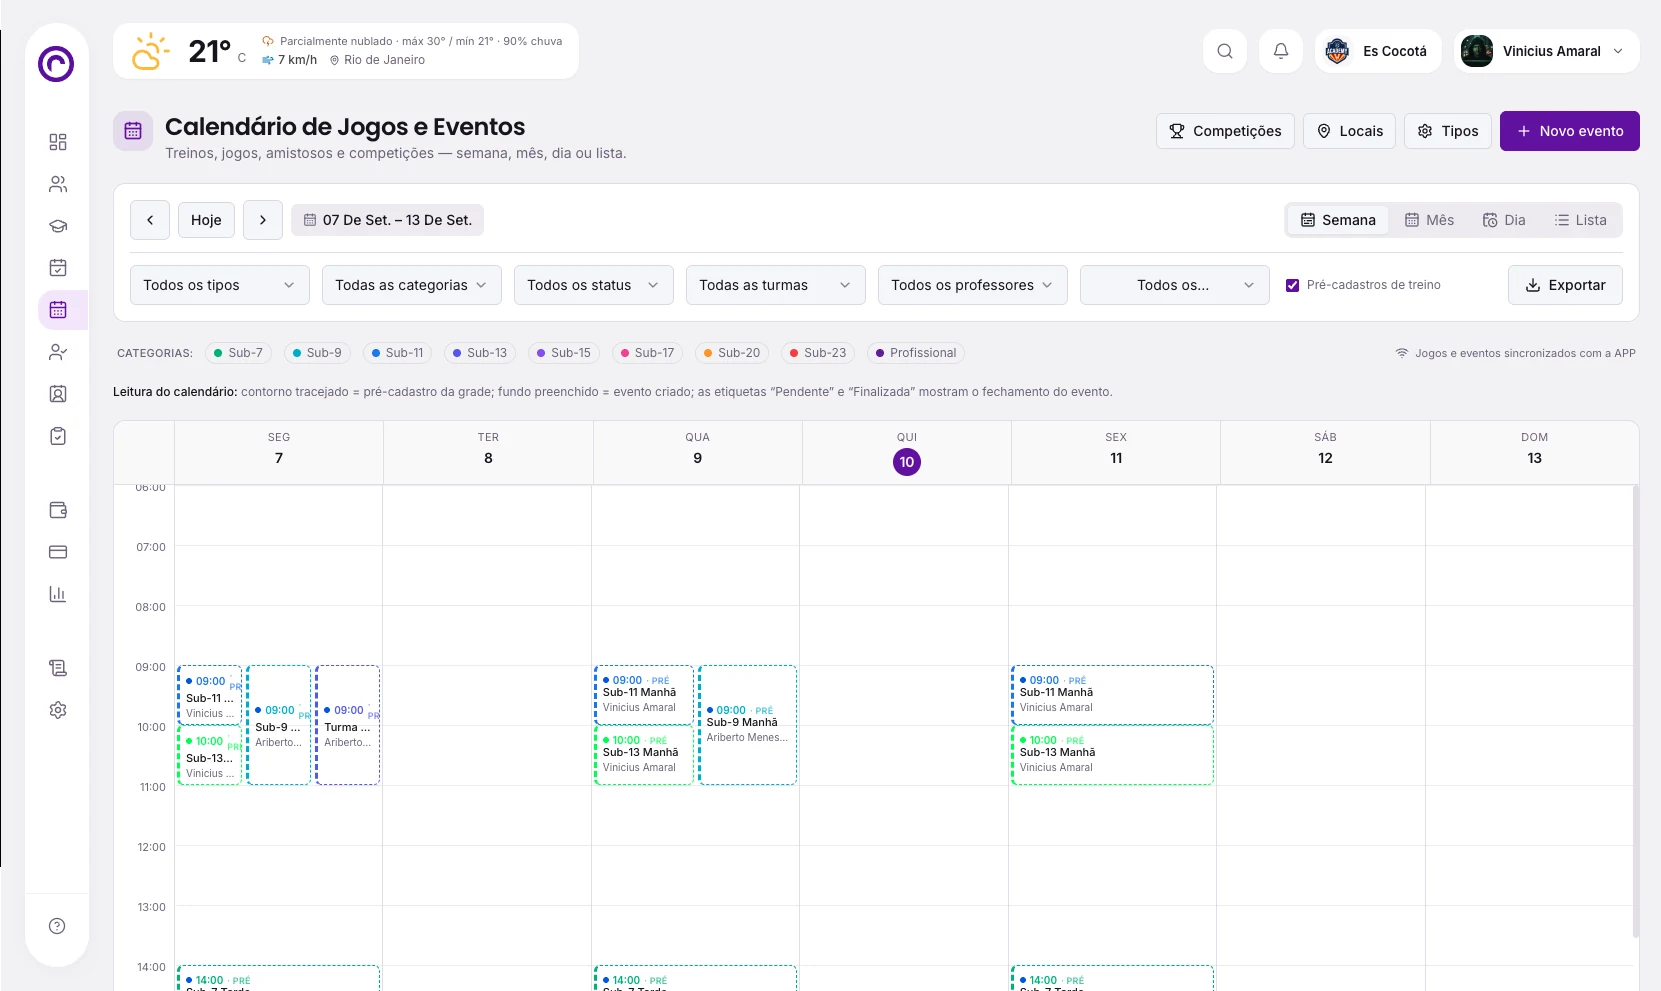Screen dimensions: 1661x991
Task: Open the settings gear in sidebar
Action: tap(58, 710)
